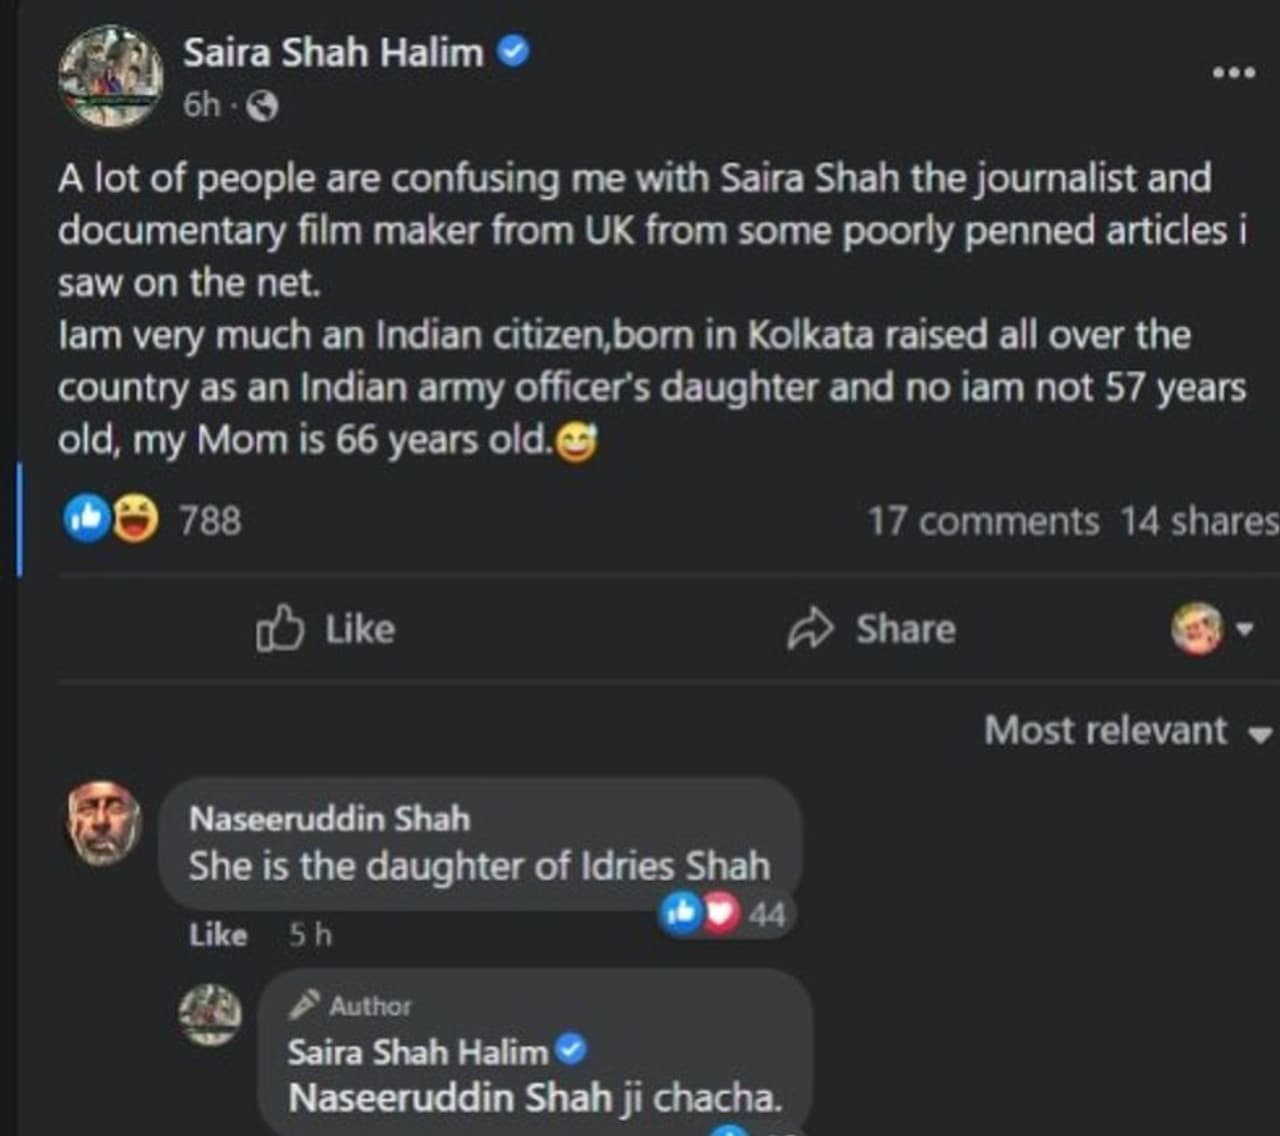This screenshot has height=1136, width=1280.
Task: Open the comment-as profile switcher dropdown
Action: (1211, 629)
